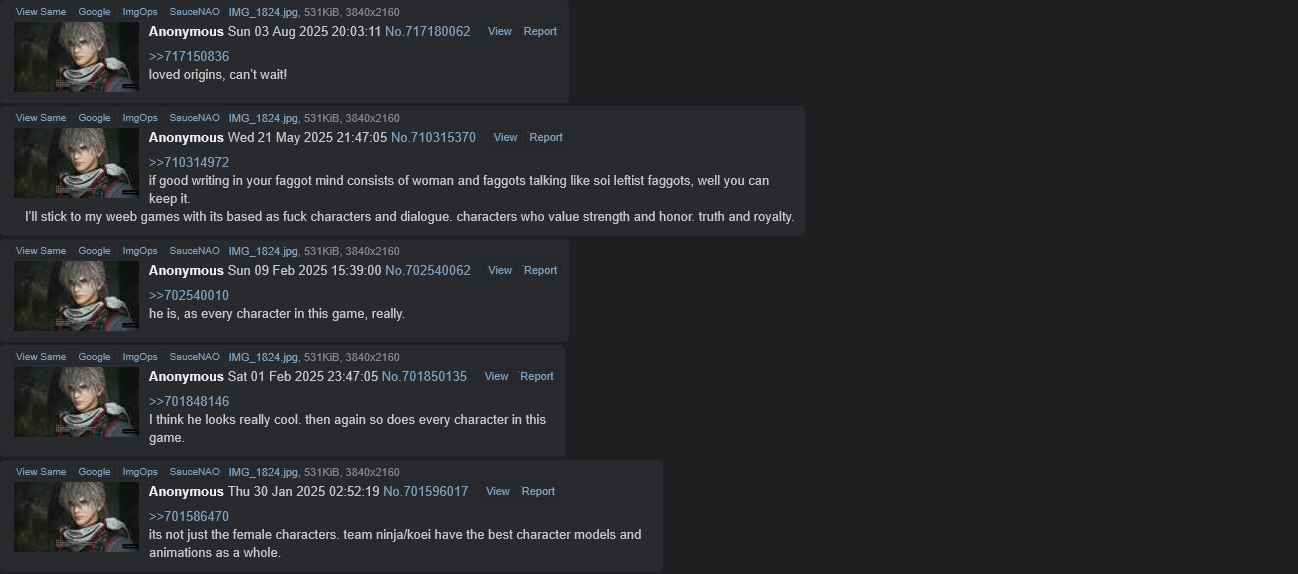Click Google image search on third post

tap(94, 251)
